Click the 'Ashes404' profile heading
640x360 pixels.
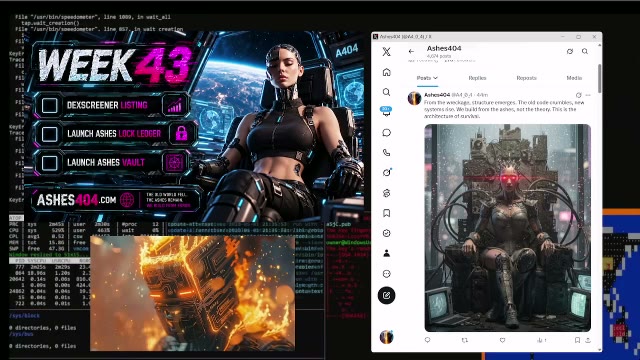tap(444, 48)
